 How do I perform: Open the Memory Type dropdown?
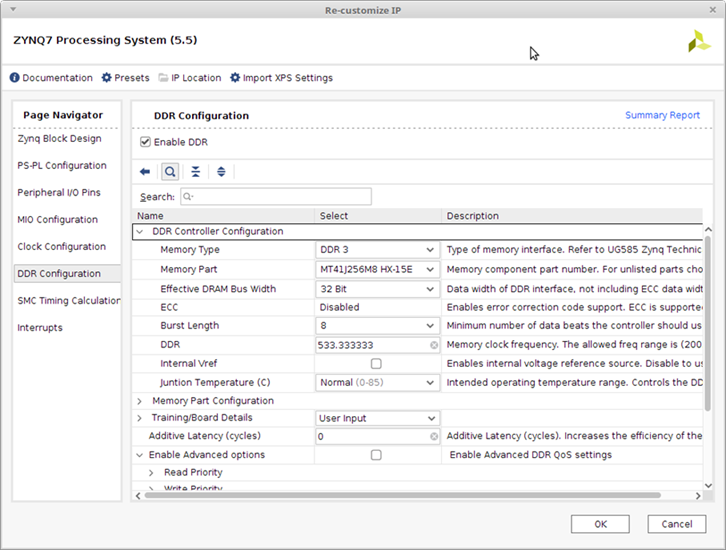(x=377, y=250)
